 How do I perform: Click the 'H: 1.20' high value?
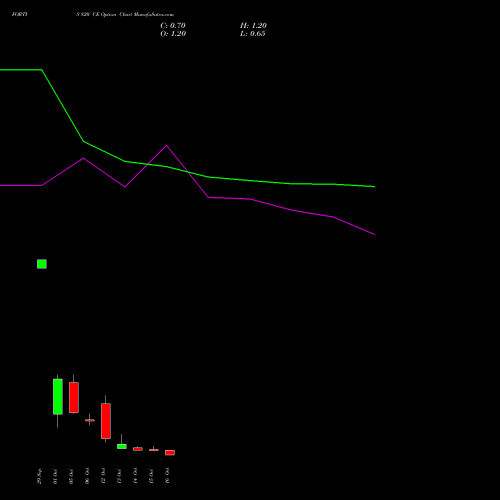click(x=253, y=25)
